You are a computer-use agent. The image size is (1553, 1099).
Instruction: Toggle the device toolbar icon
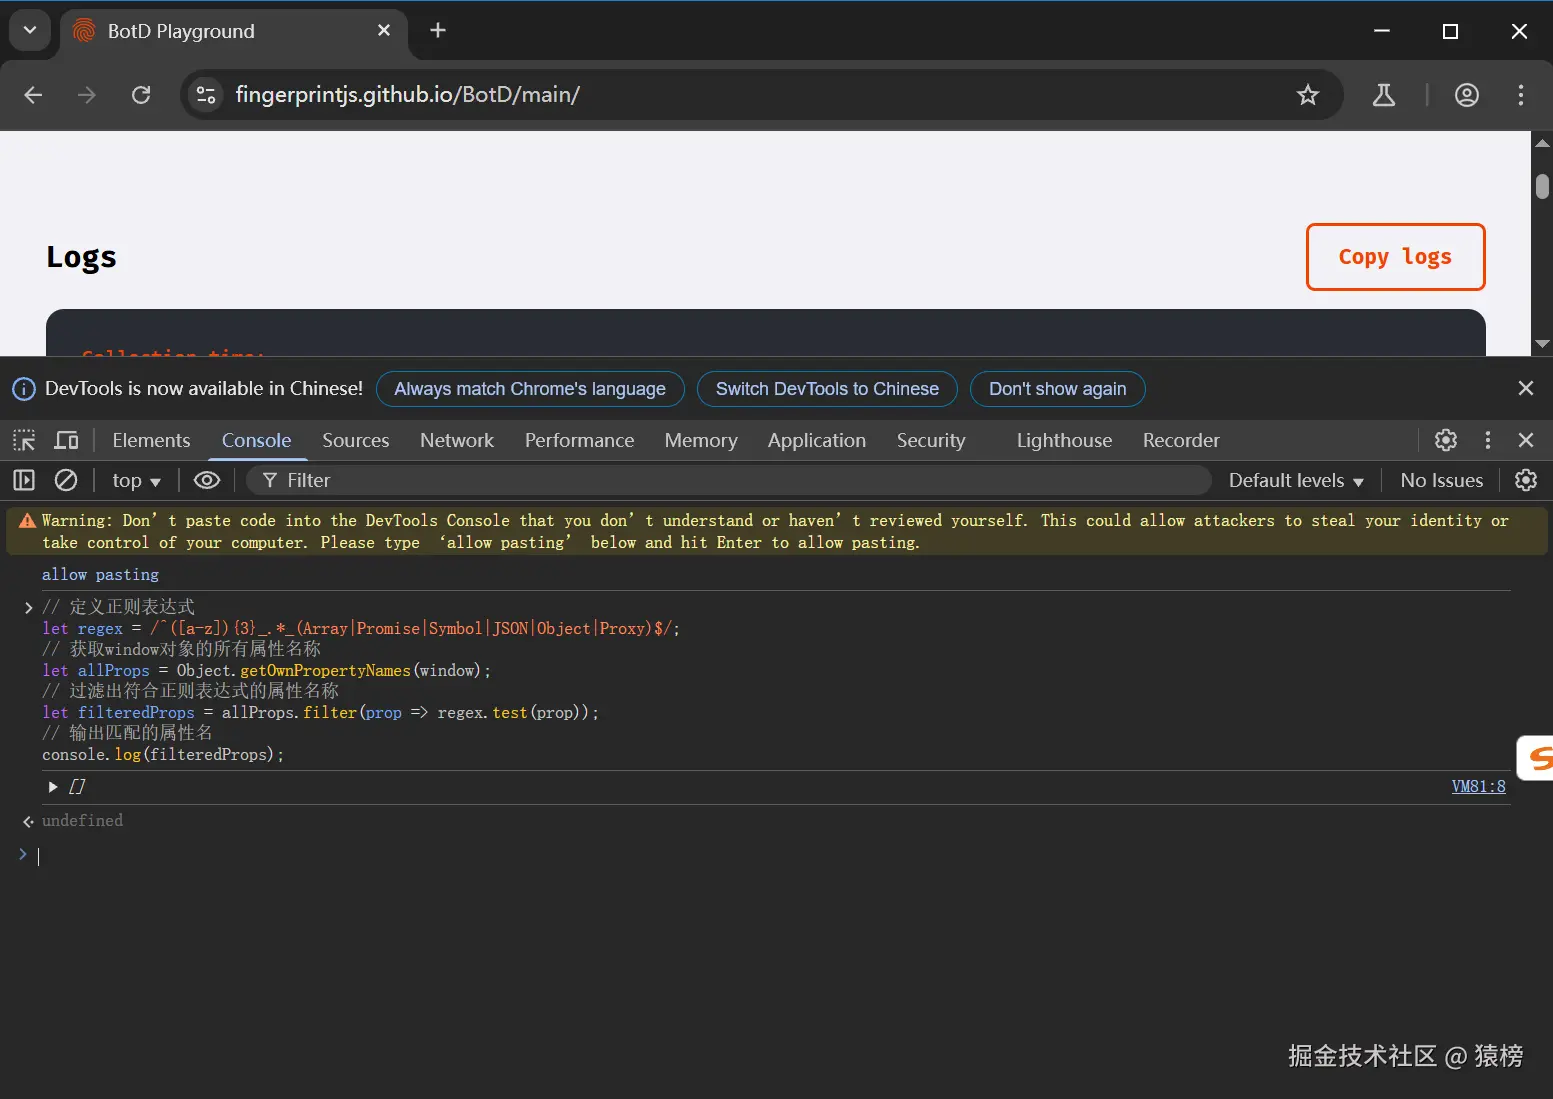click(x=66, y=440)
